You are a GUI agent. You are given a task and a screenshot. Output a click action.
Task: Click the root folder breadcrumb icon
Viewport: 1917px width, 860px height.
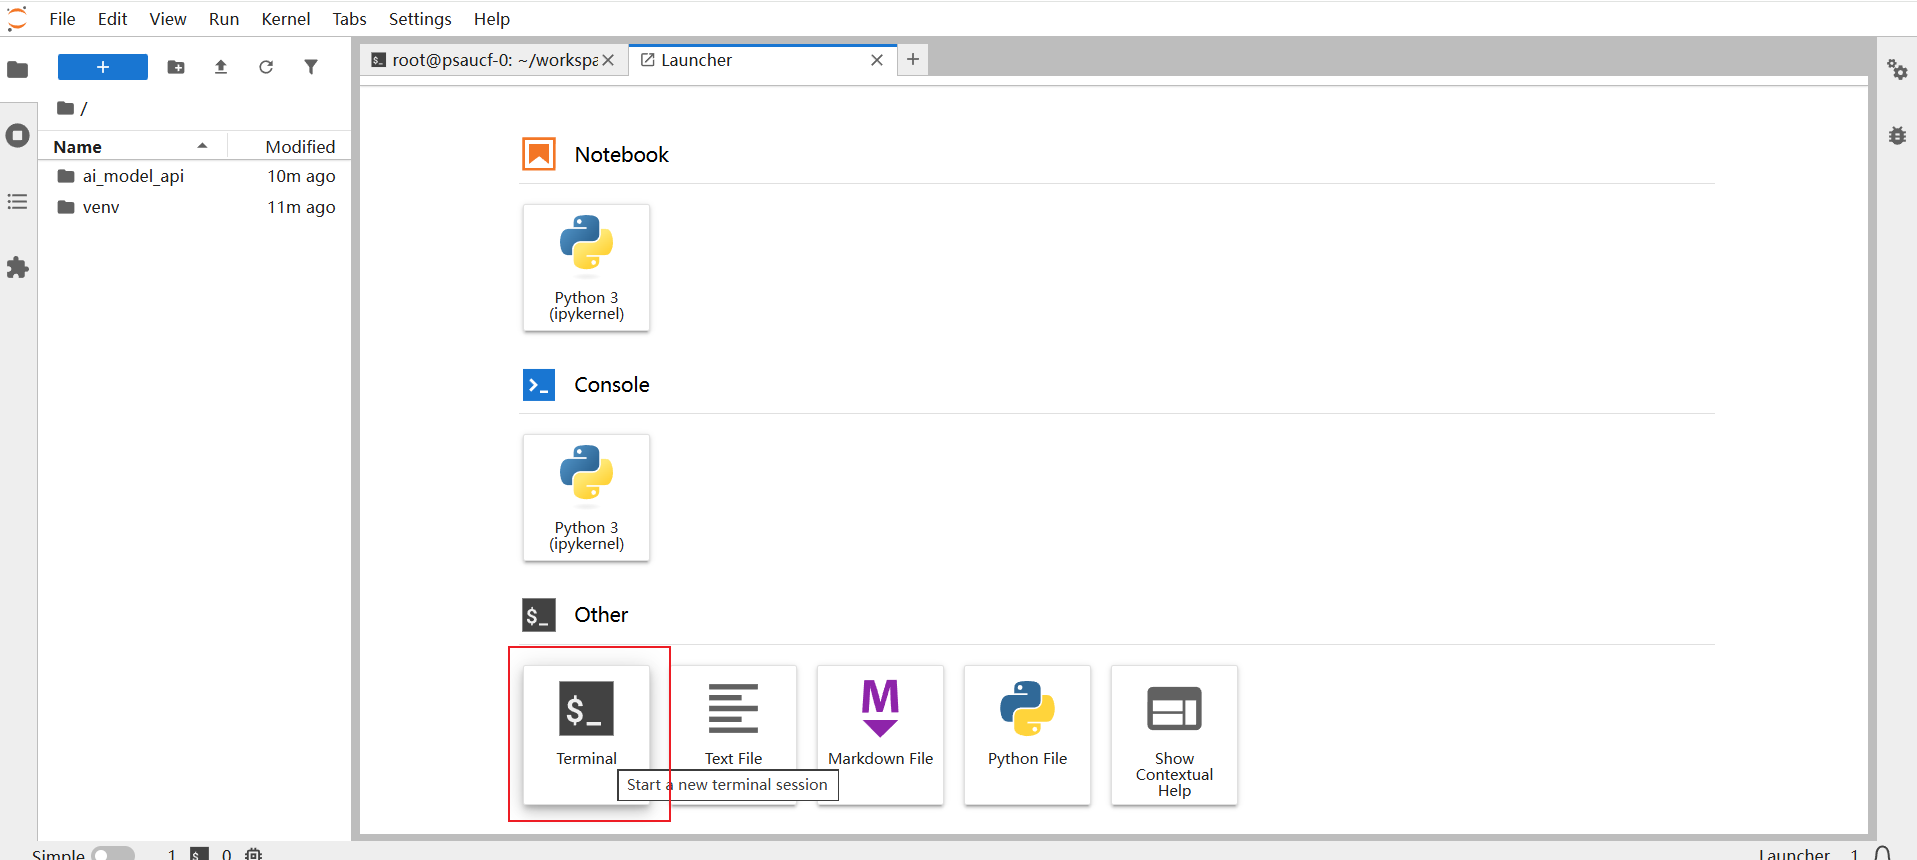(x=66, y=108)
